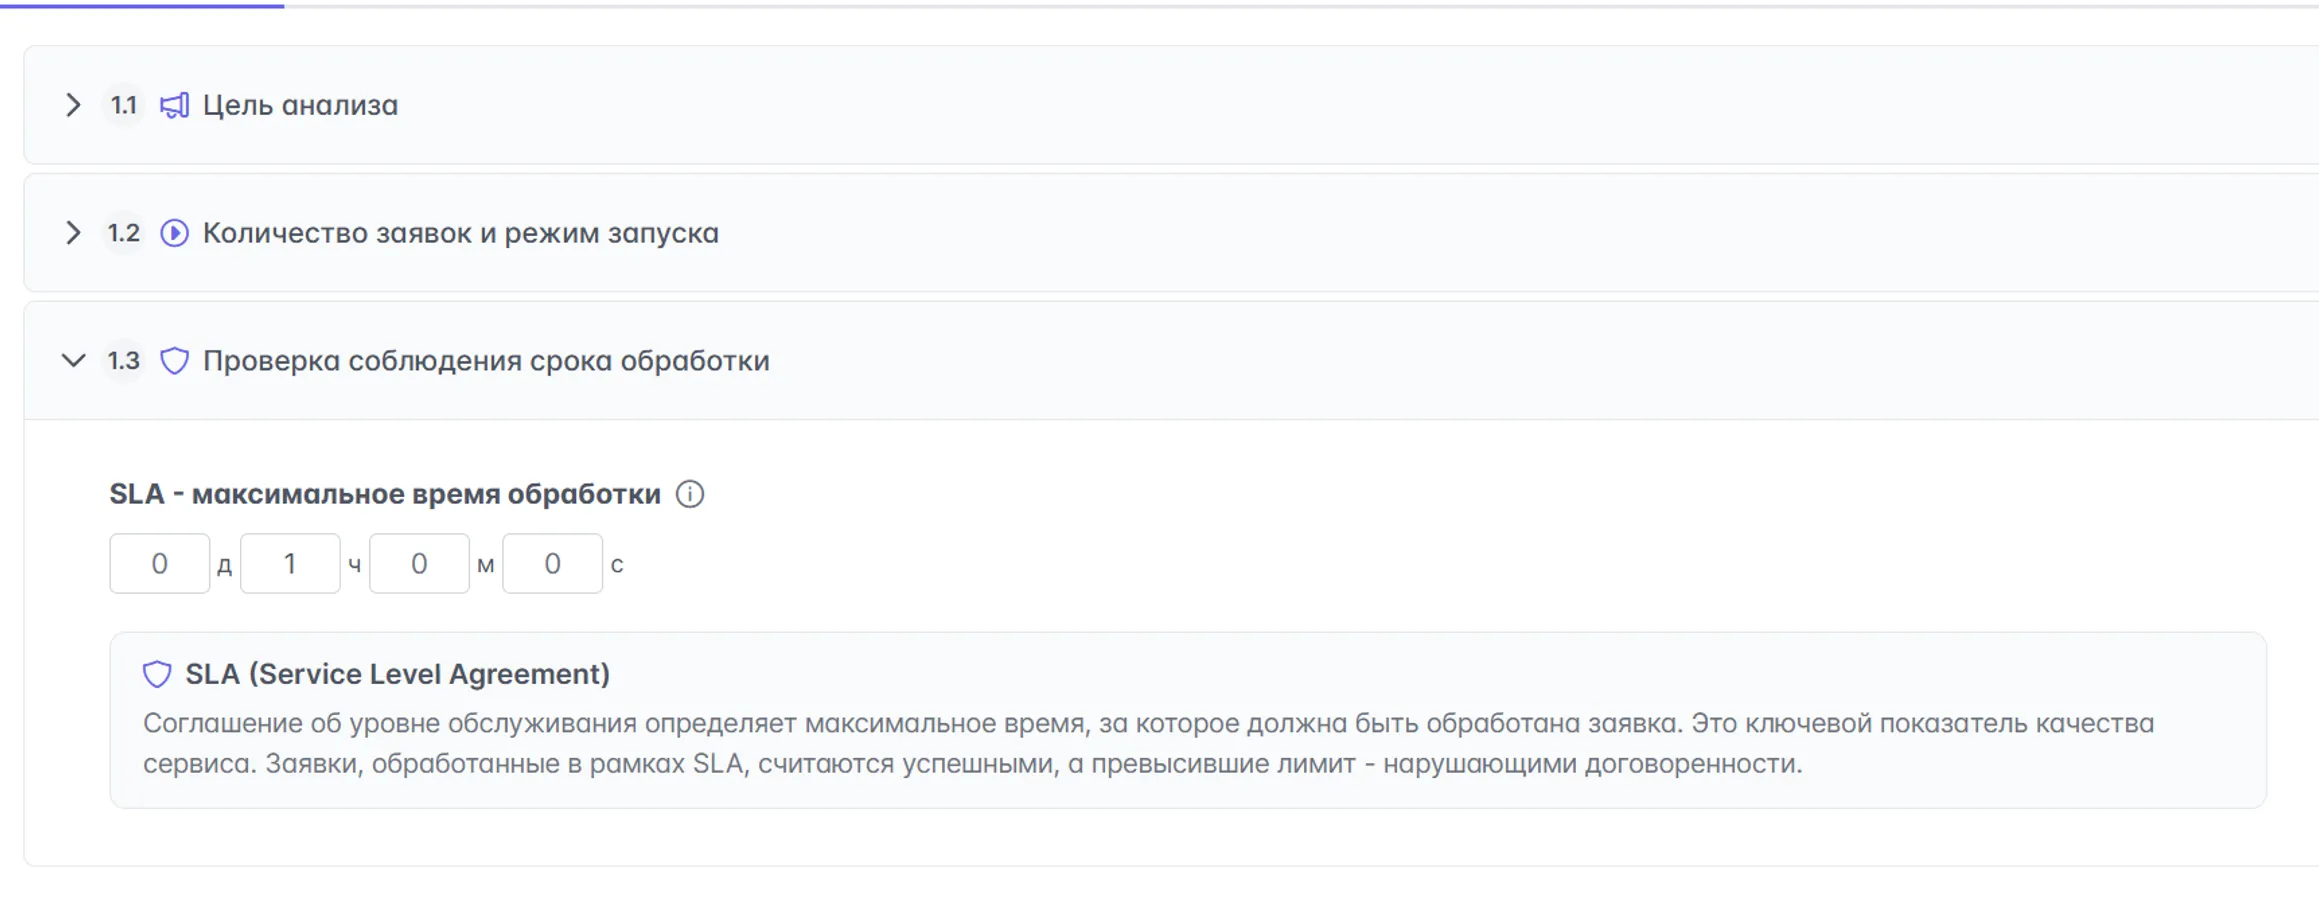Select the seconds input of the SLA timer
2319x900 pixels.
[x=552, y=563]
